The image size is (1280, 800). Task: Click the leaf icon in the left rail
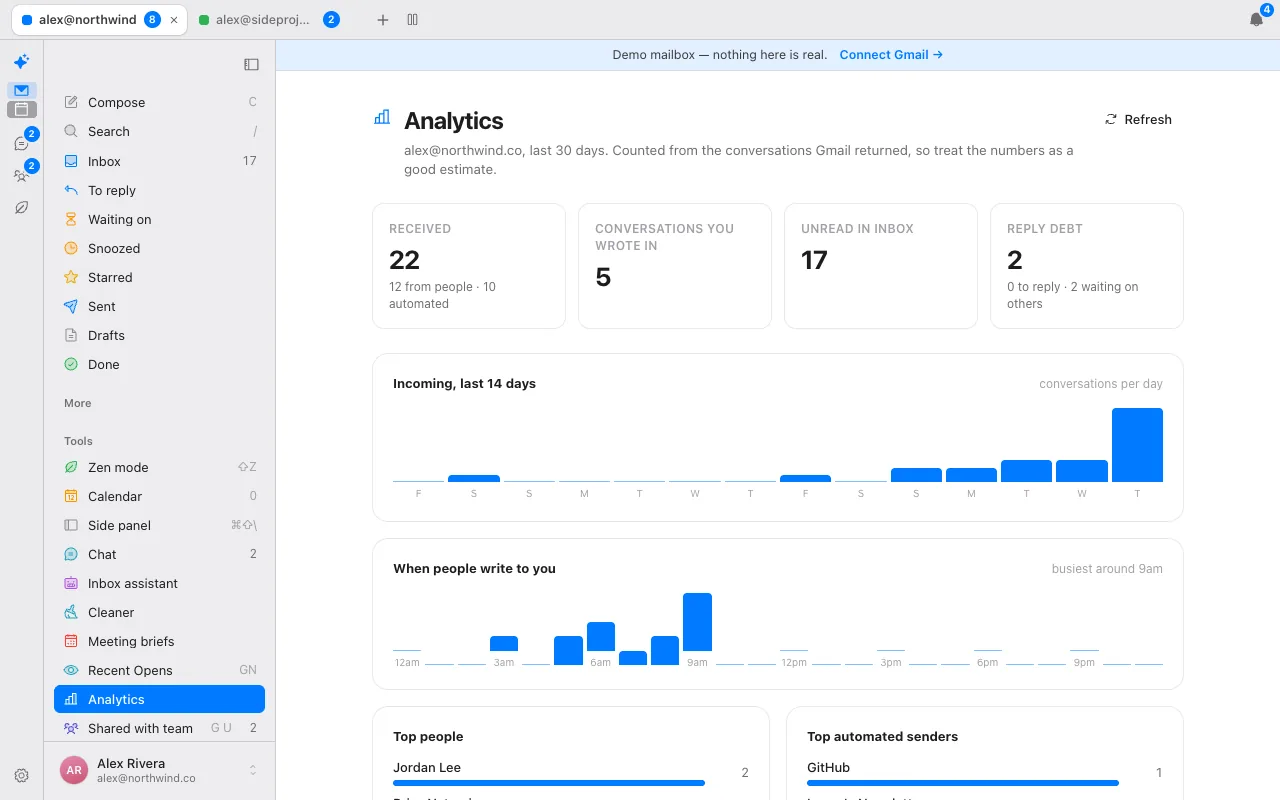(21, 208)
